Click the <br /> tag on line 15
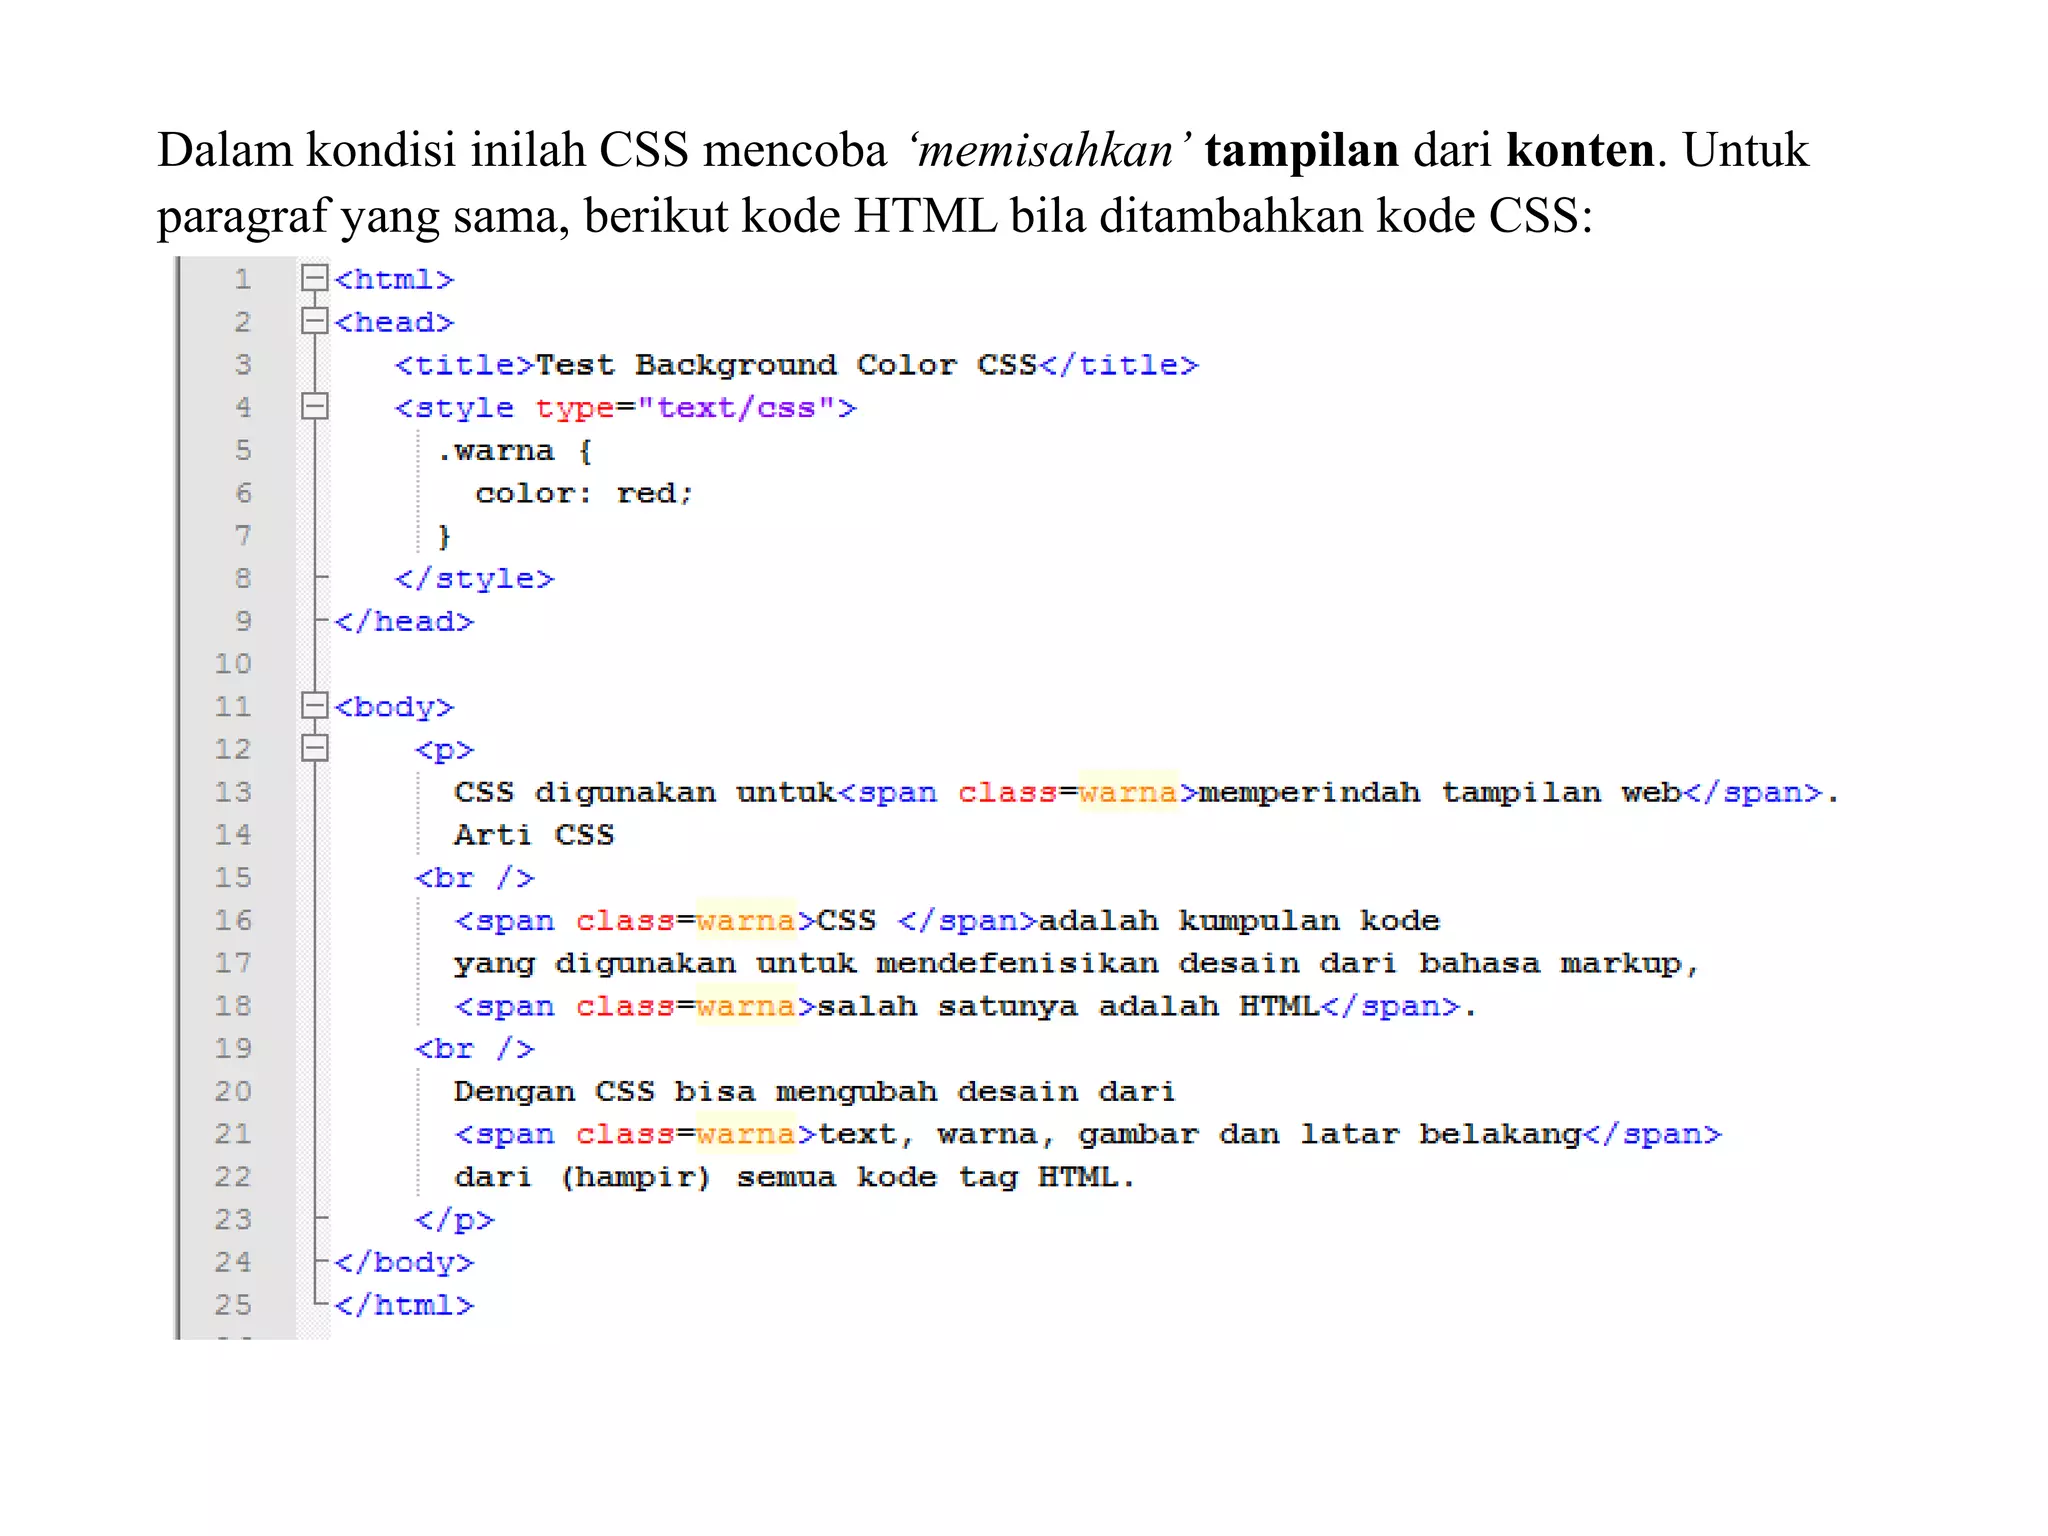This screenshot has height=1536, width=2048. pyautogui.click(x=474, y=878)
